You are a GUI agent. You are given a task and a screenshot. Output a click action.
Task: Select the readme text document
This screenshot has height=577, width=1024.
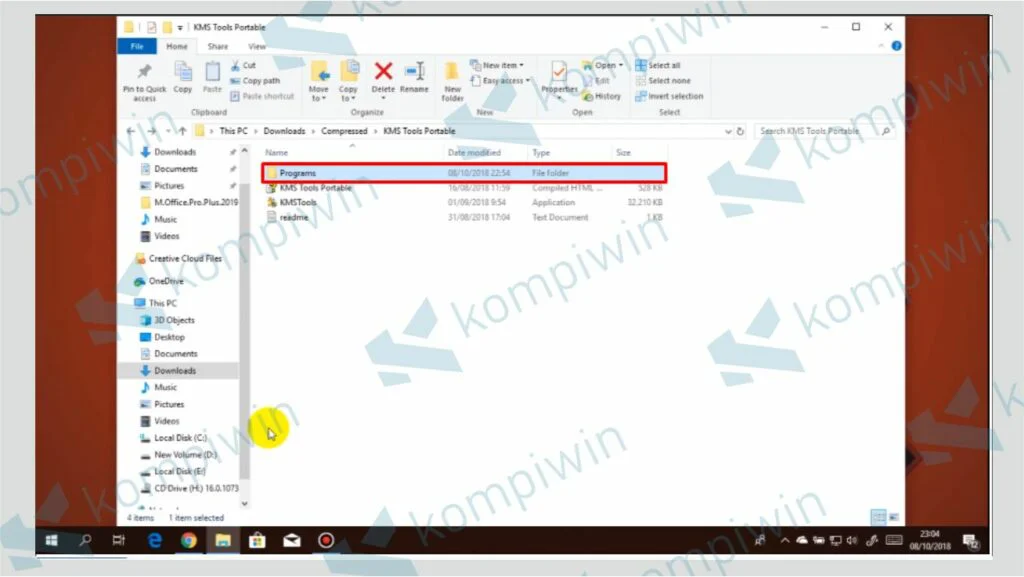[464, 217]
